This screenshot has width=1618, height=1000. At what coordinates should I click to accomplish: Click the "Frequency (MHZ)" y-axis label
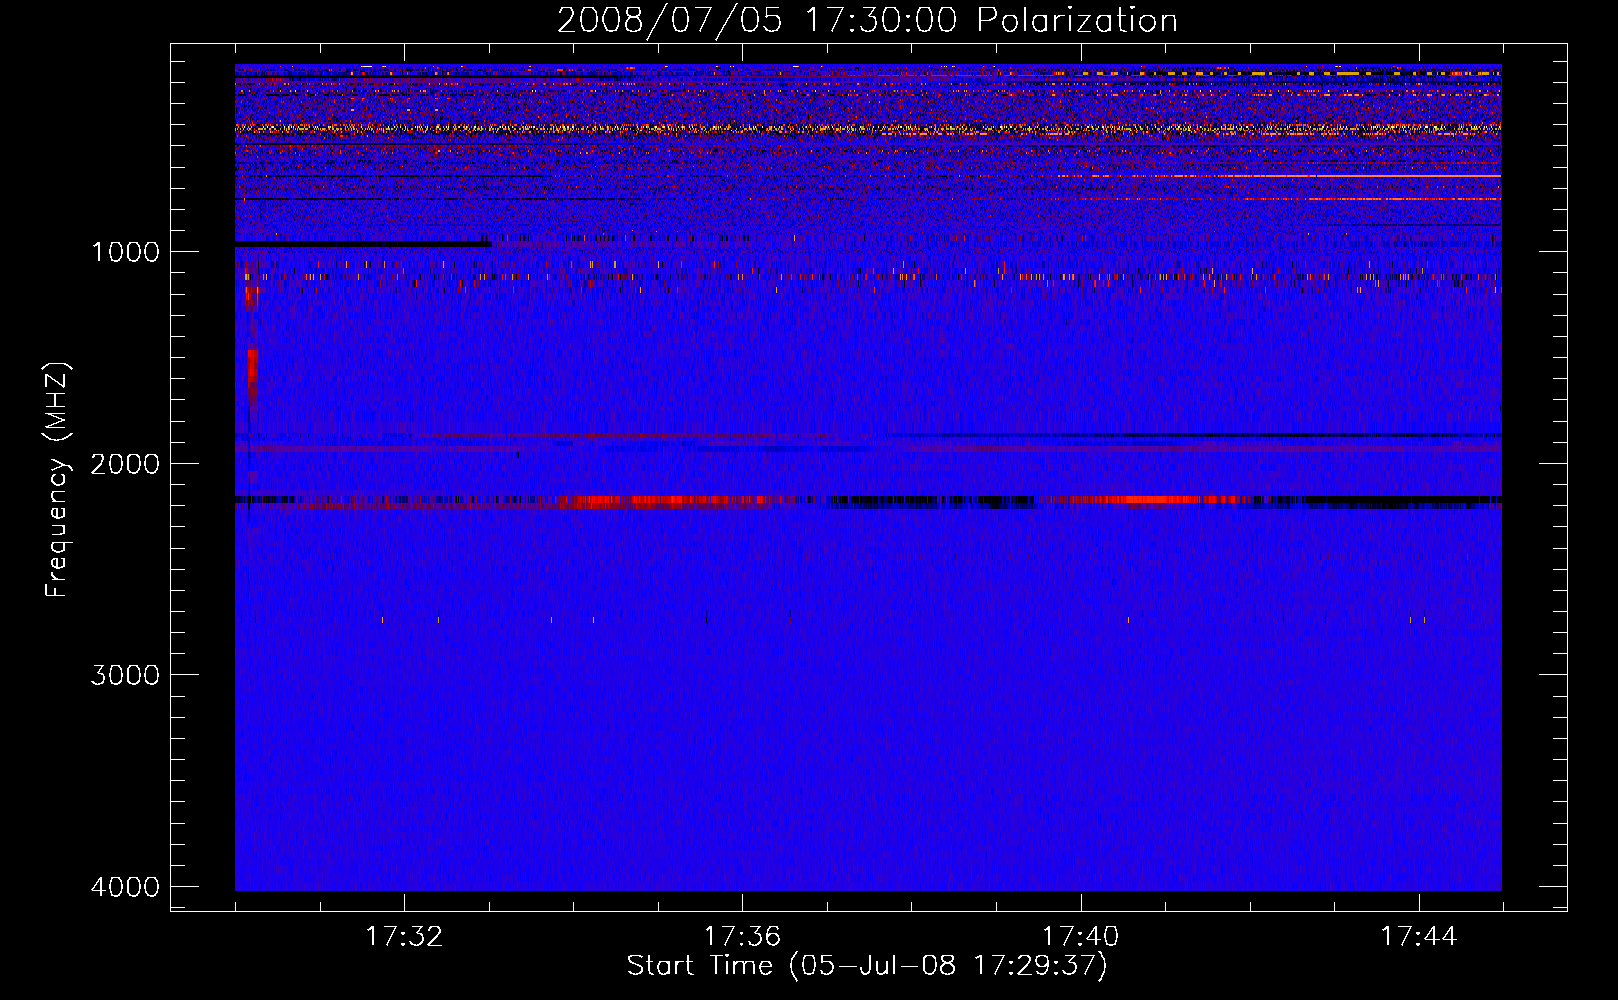click(57, 480)
